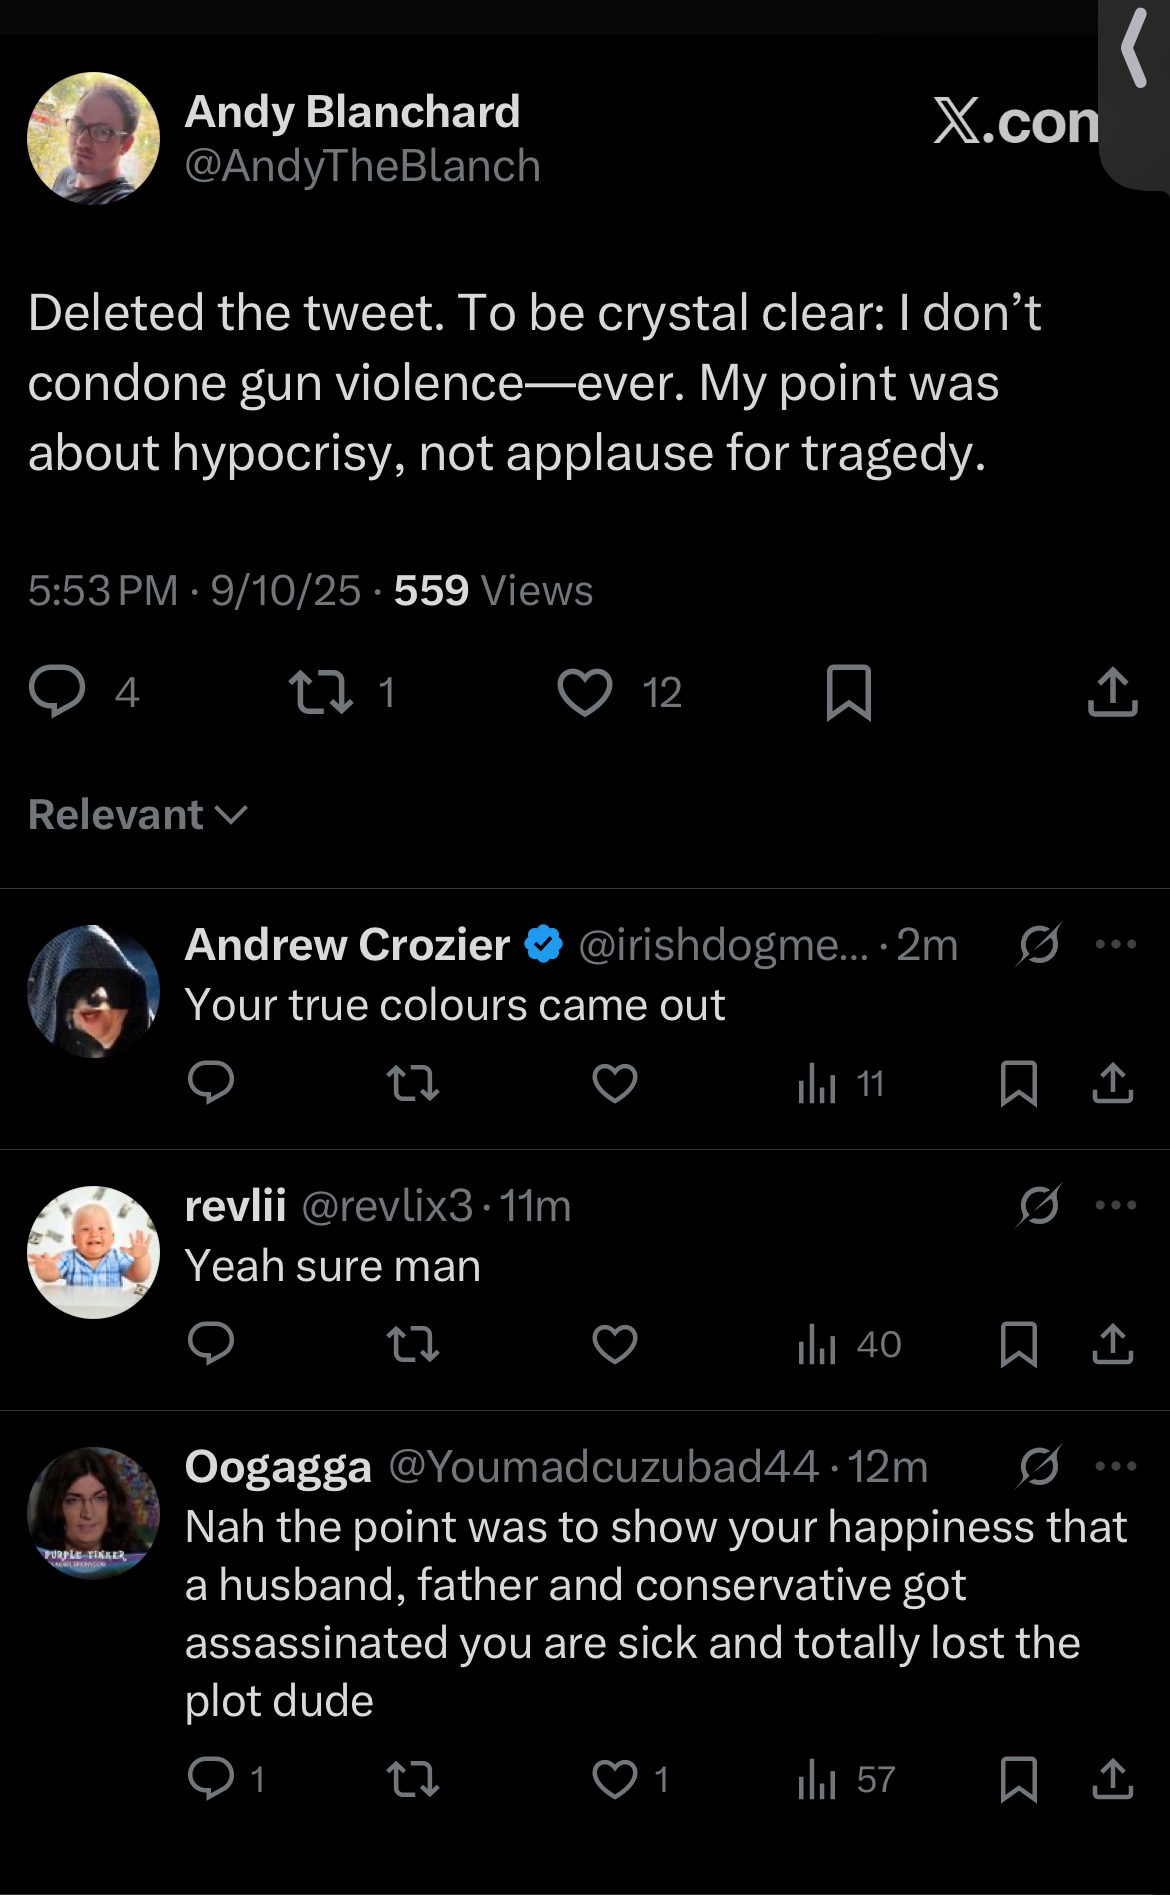Bookmark the main tweet
This screenshot has height=1895, width=1170.
(849, 692)
